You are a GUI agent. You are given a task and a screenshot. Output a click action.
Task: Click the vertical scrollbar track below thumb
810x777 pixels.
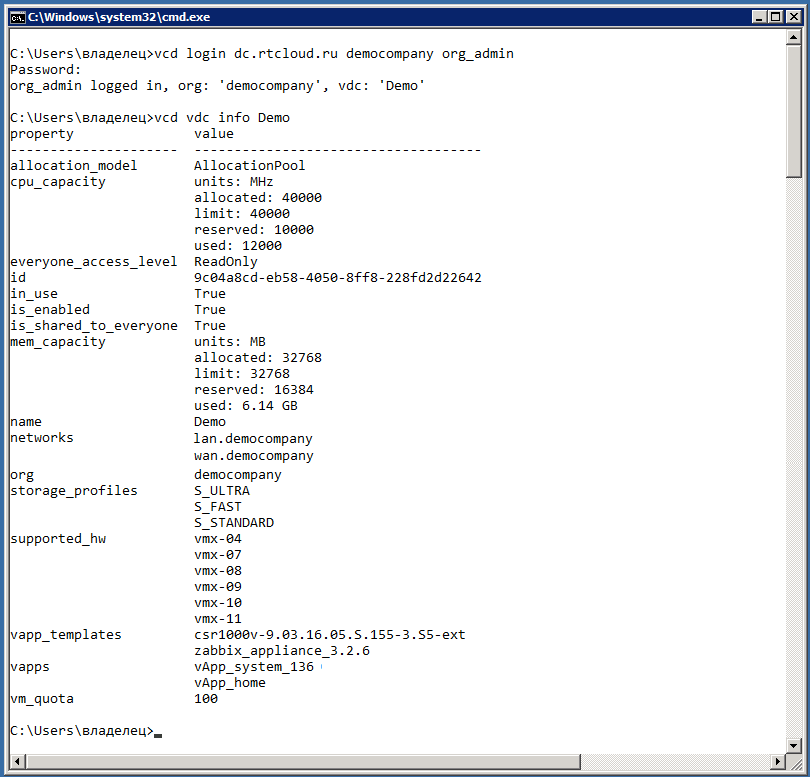[x=794, y=450]
